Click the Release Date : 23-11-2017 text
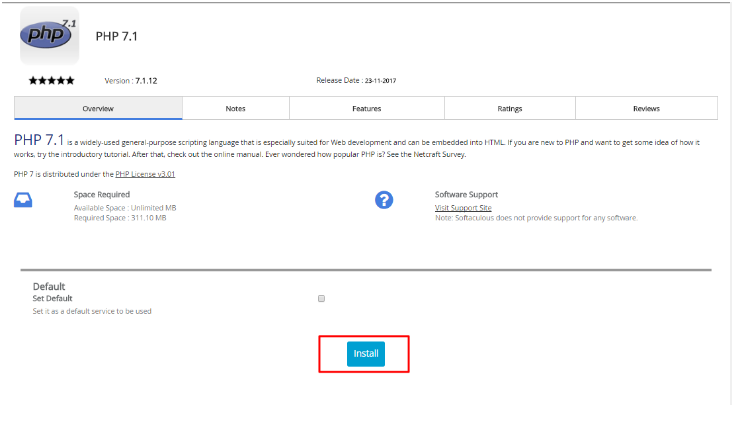This screenshot has height=423, width=748. [356, 80]
